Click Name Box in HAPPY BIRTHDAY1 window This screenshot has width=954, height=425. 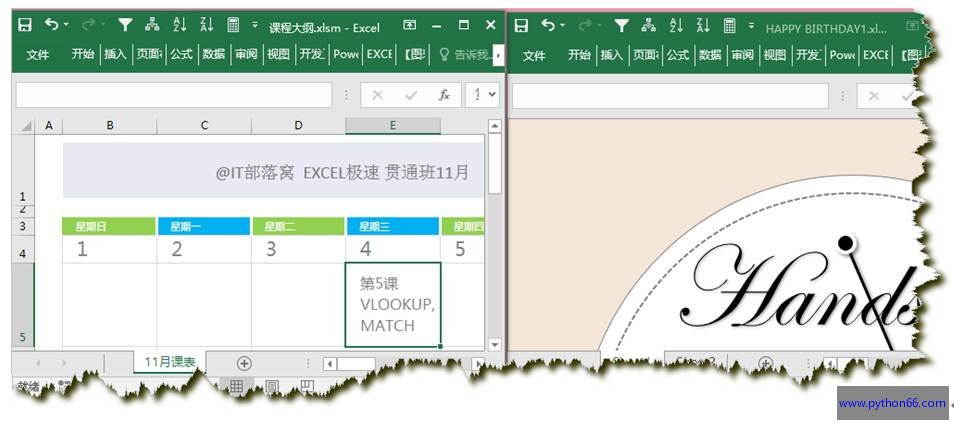tap(670, 95)
